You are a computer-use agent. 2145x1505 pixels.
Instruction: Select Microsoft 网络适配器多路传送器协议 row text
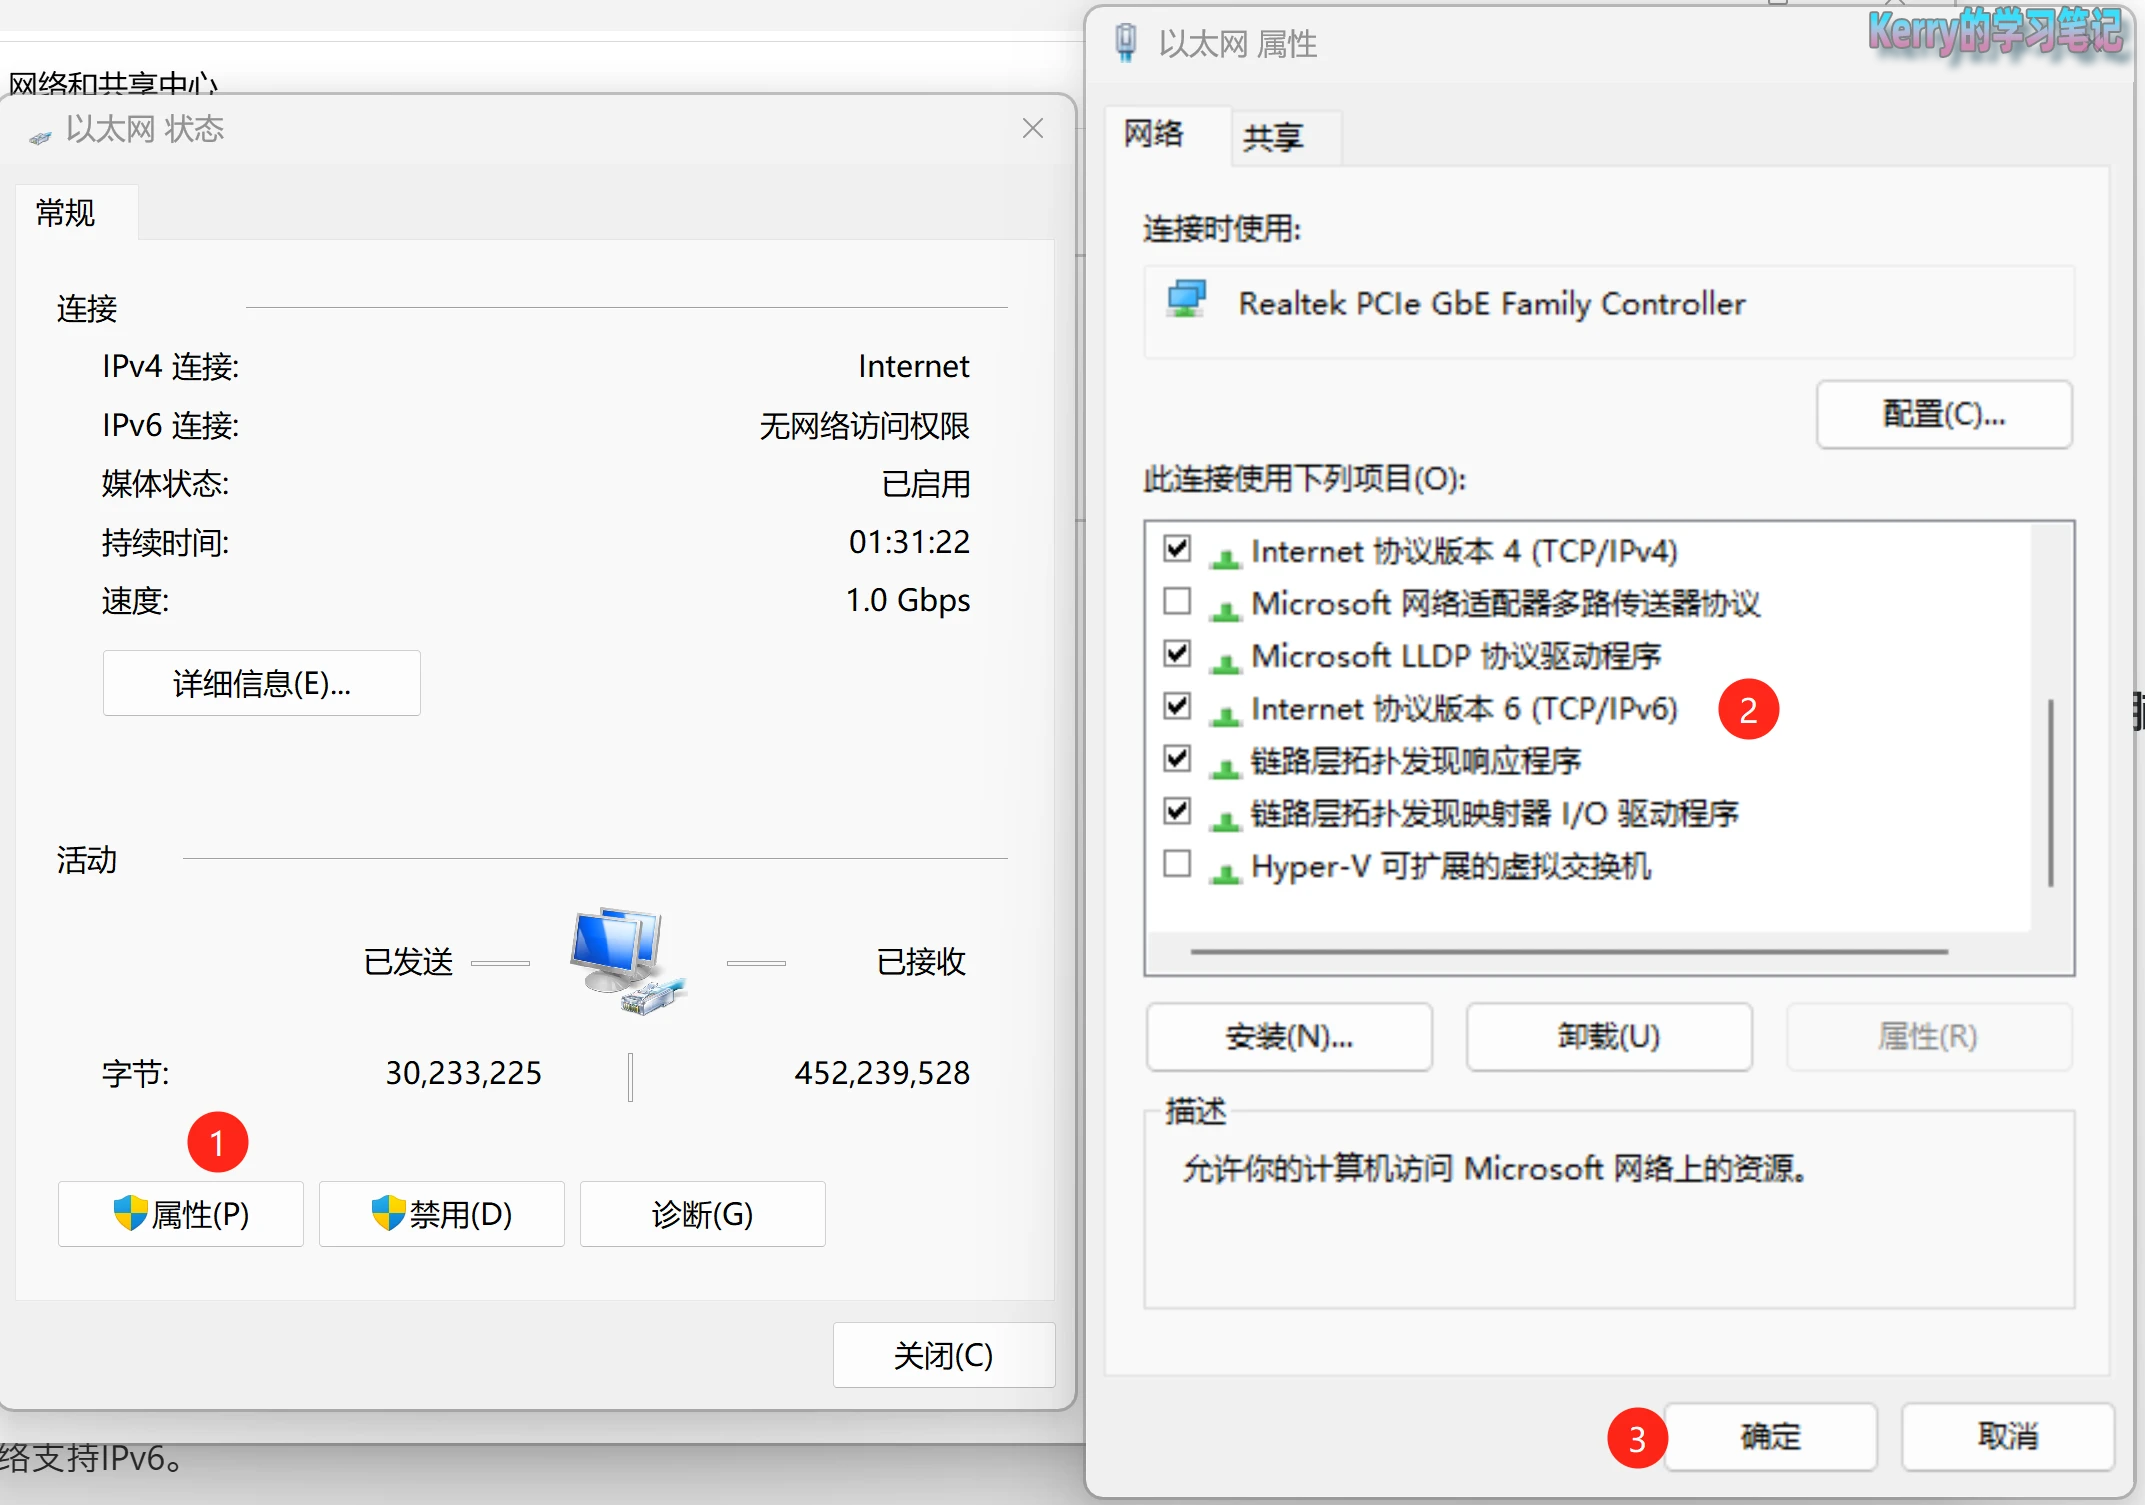tap(1505, 603)
